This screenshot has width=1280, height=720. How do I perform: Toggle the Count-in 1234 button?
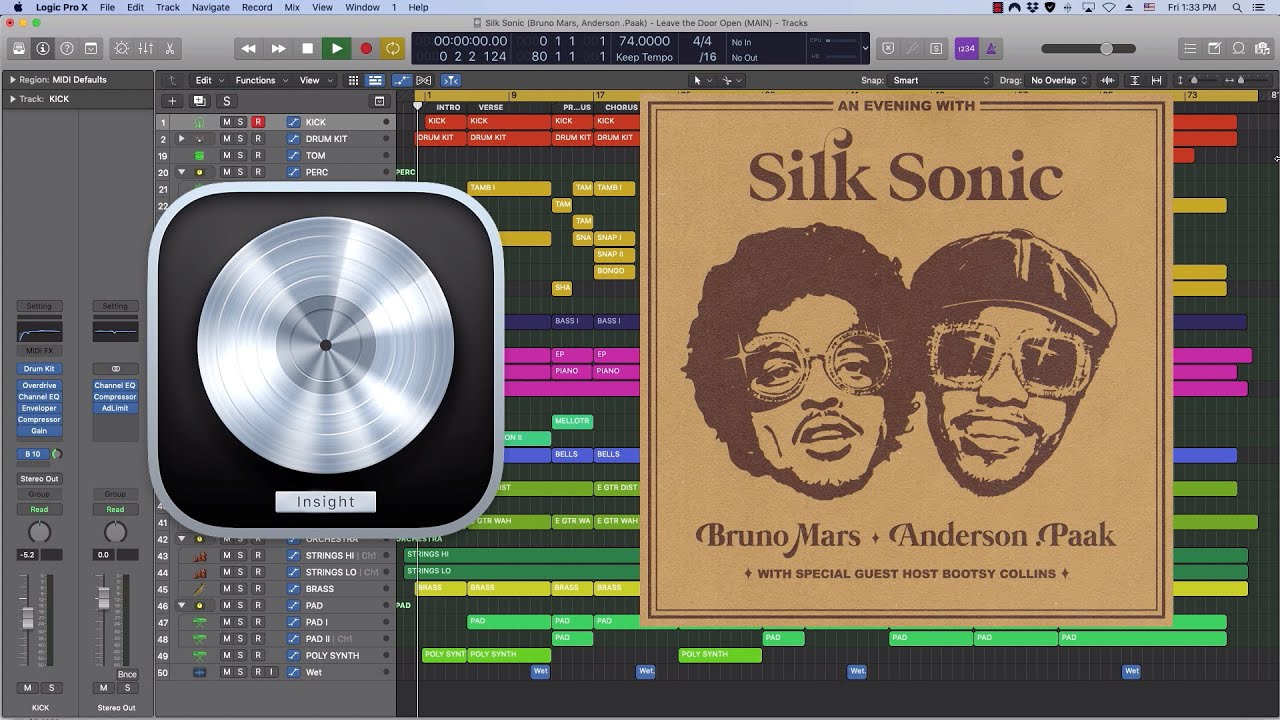966,48
